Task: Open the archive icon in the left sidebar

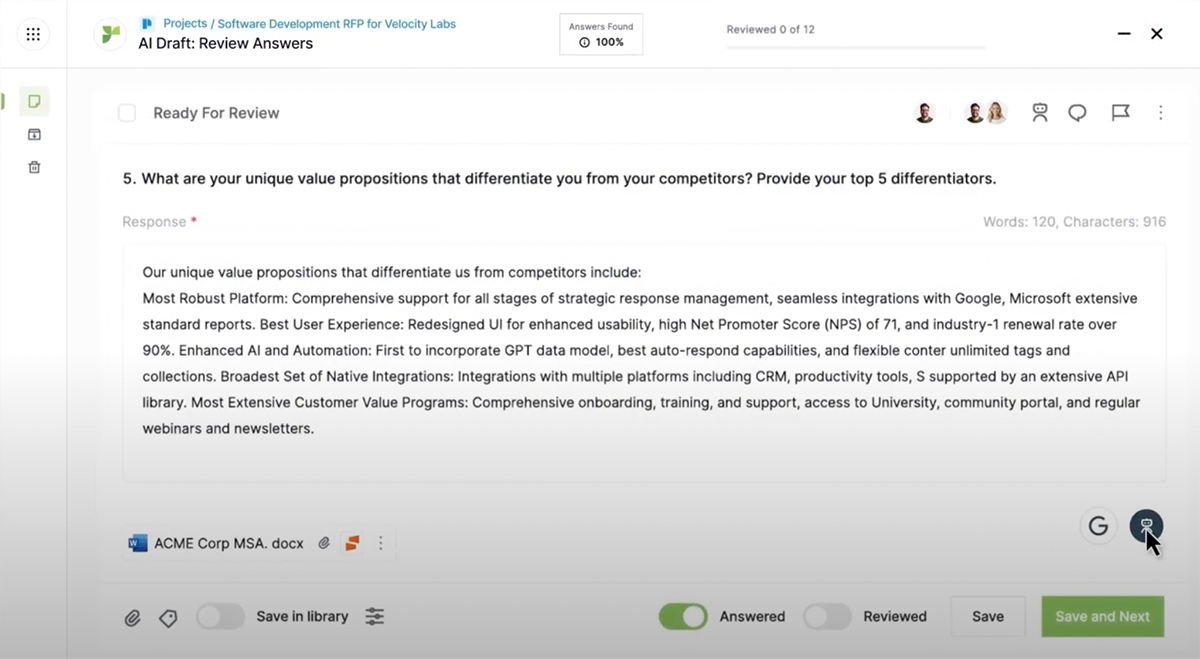Action: pyautogui.click(x=33, y=133)
